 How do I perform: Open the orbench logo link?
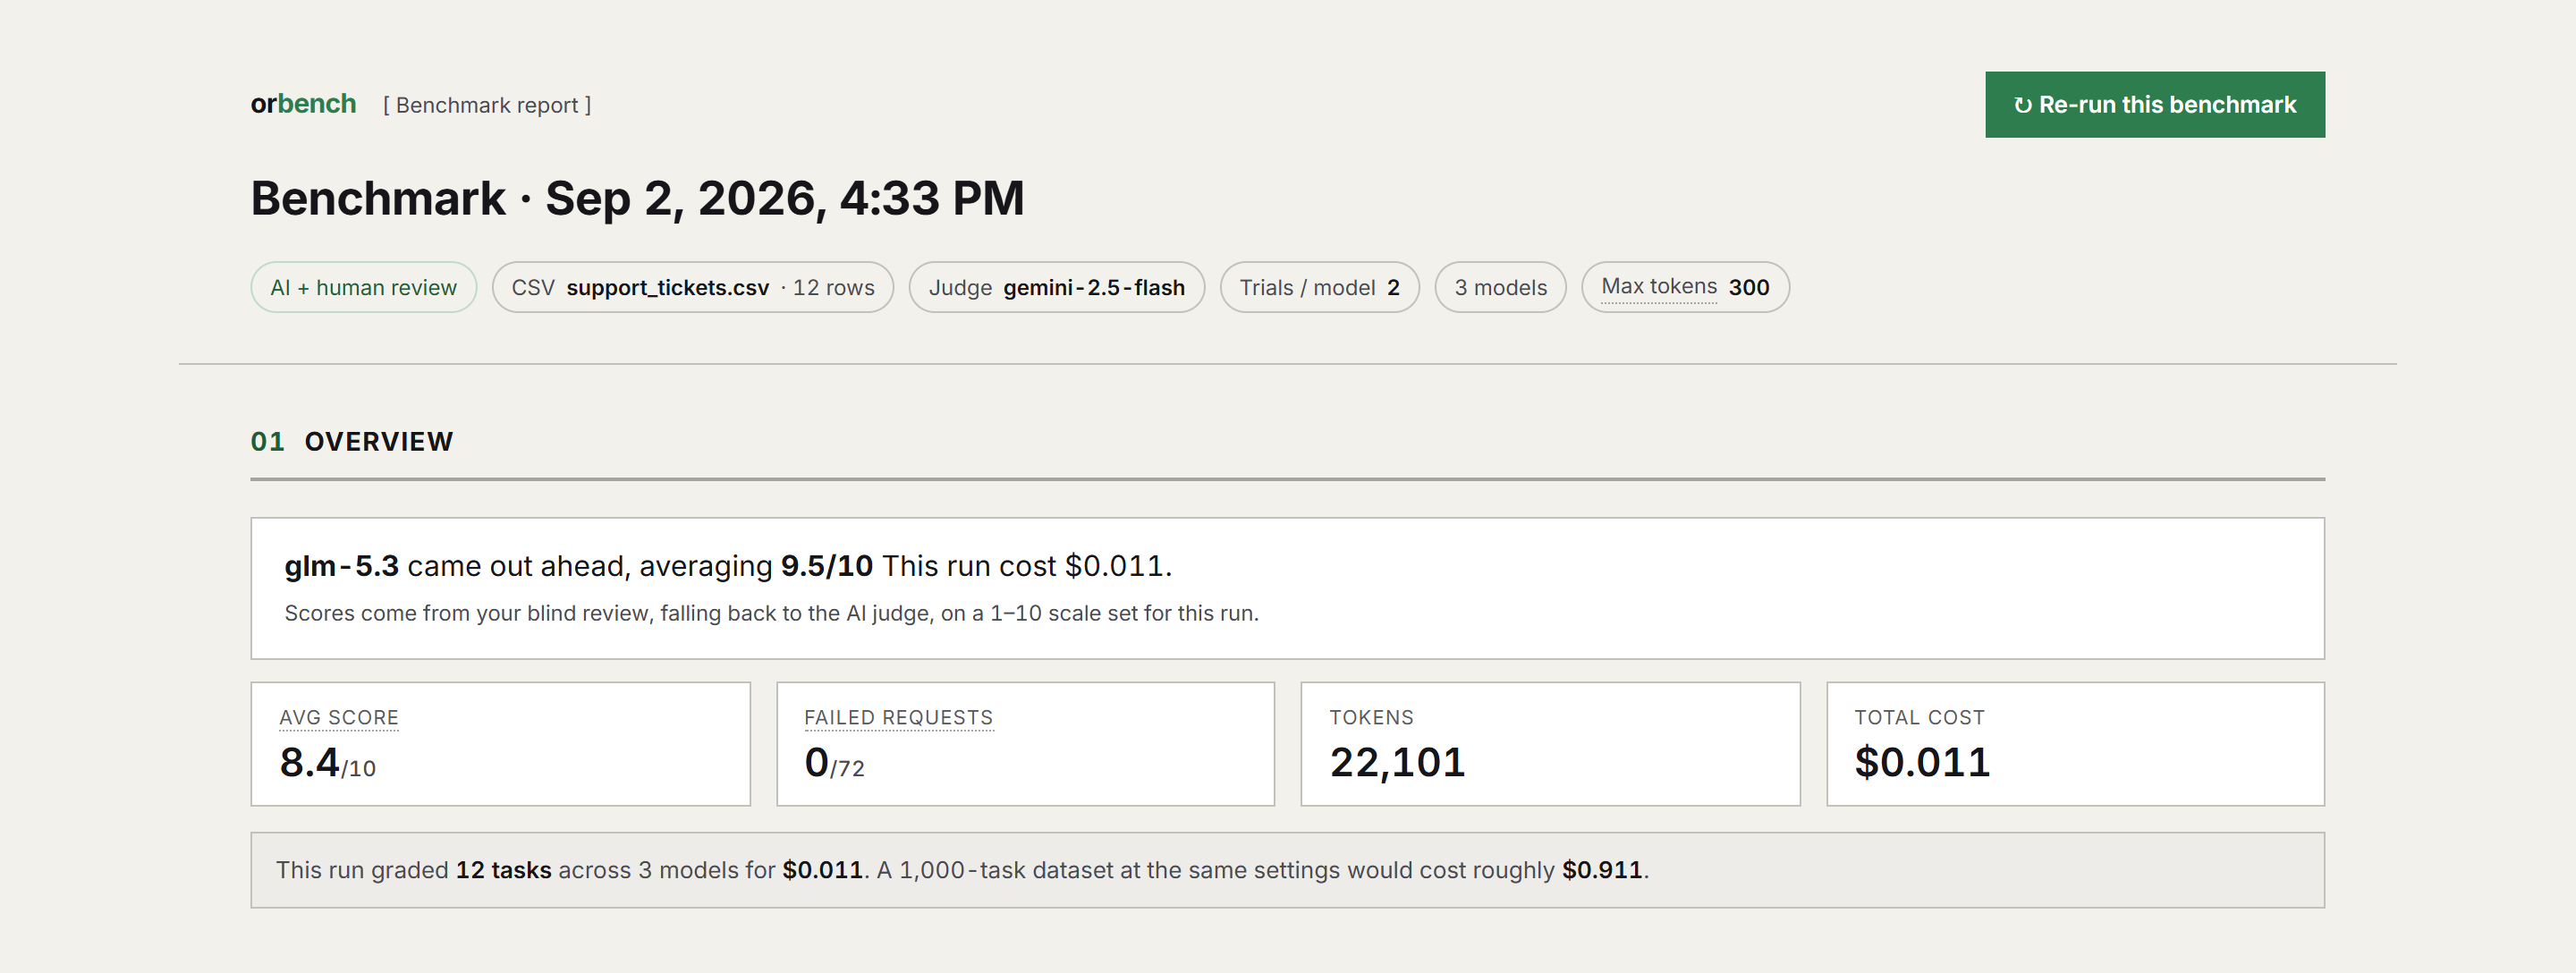(x=303, y=104)
